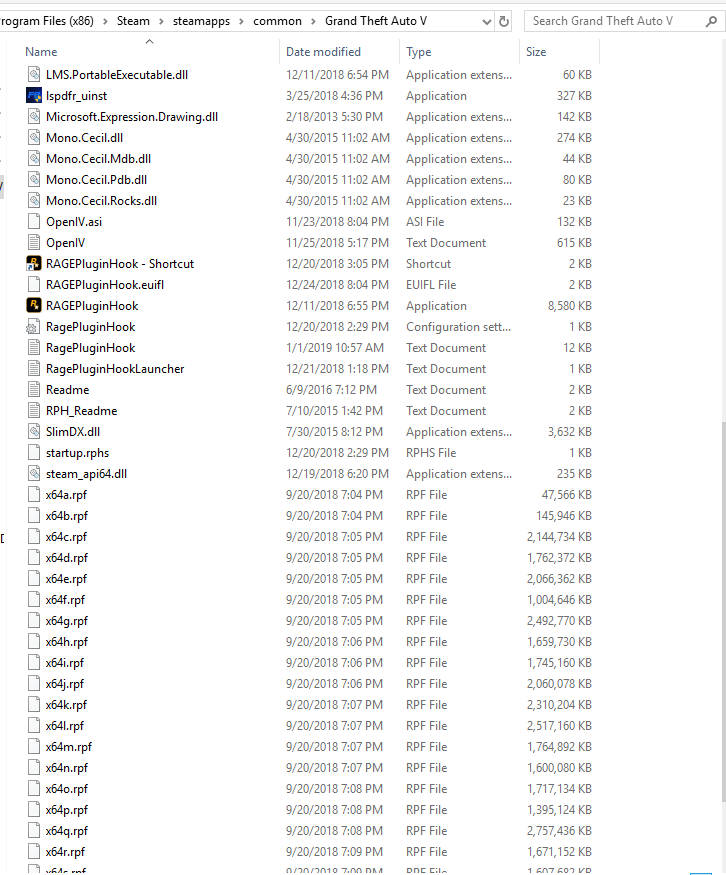Image resolution: width=726 pixels, height=875 pixels.
Task: Click the RagePluginHook configuration settings gear icon
Action: click(34, 327)
